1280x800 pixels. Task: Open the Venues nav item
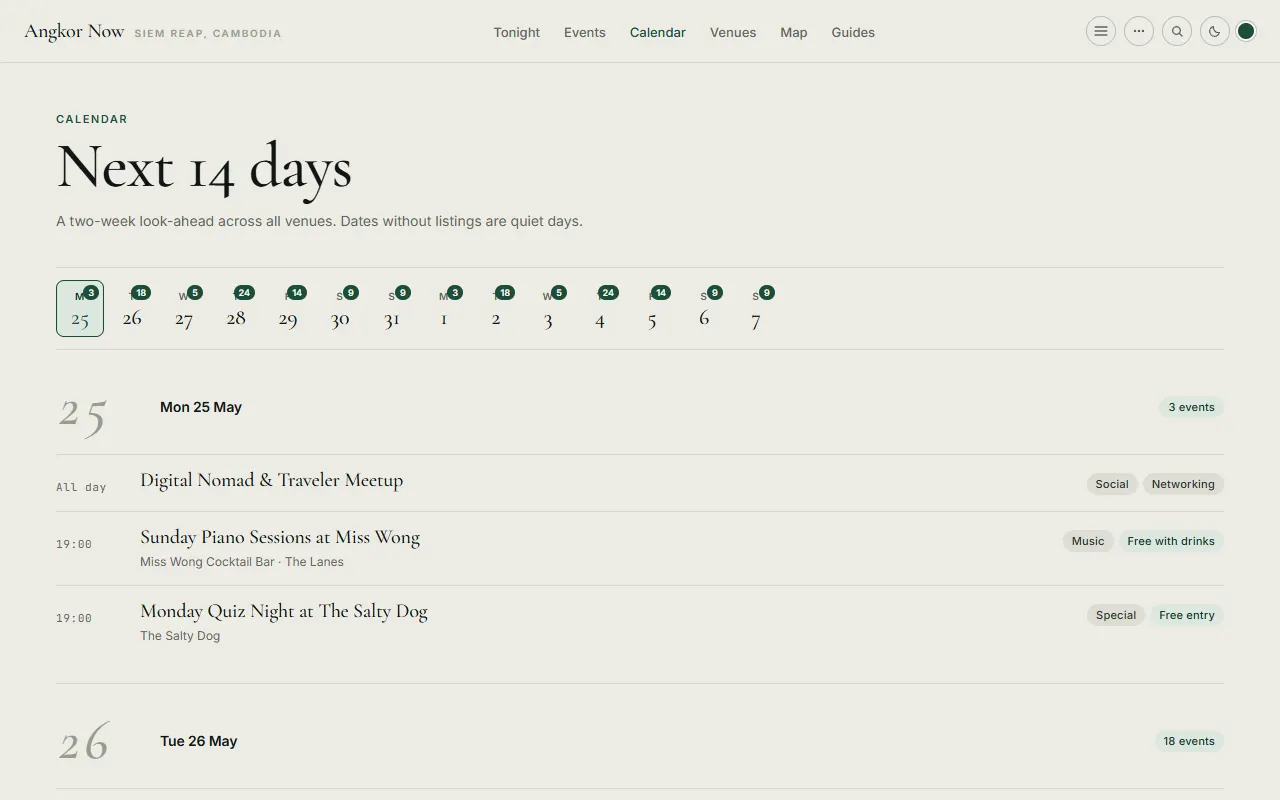733,32
